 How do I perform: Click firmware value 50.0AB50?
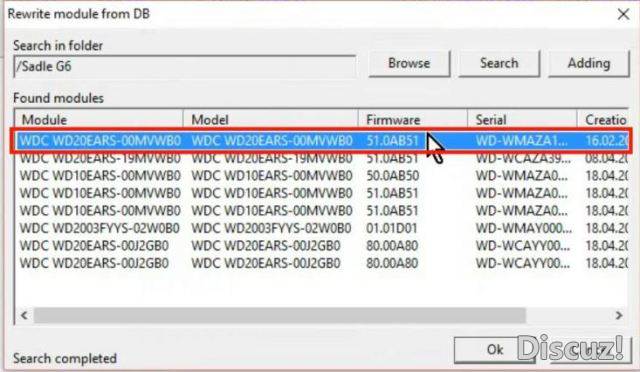(392, 176)
